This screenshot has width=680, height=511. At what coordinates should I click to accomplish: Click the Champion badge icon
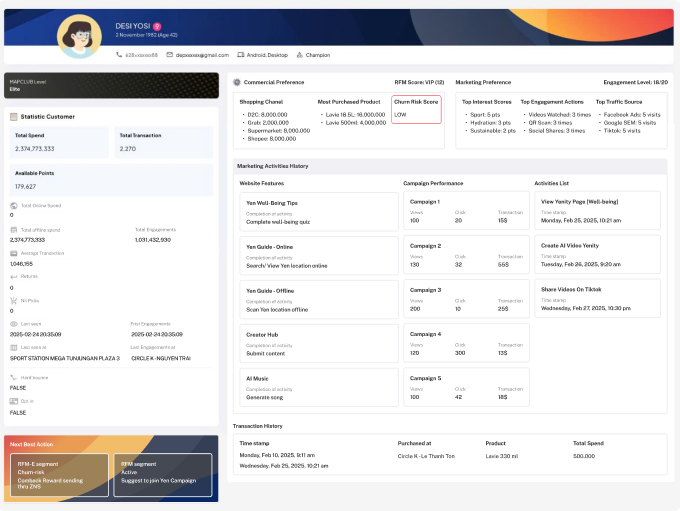tap(298, 55)
